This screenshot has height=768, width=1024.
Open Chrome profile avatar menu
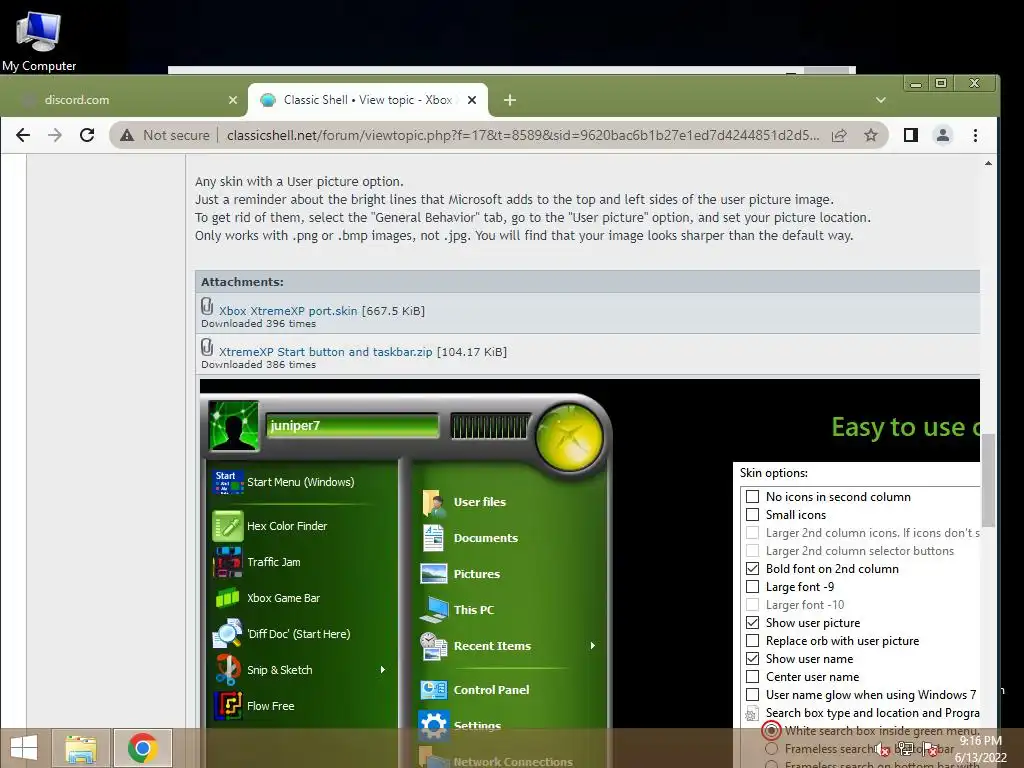click(943, 135)
